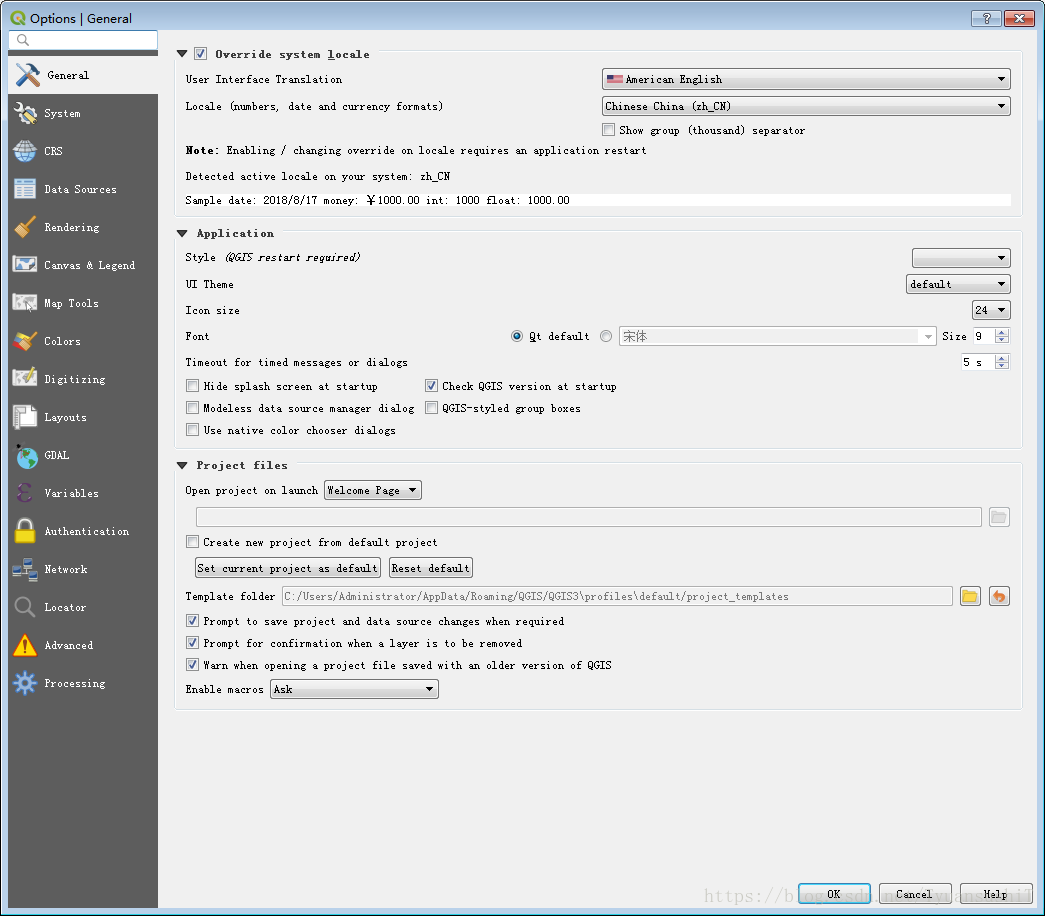Open the font family combo box
This screenshot has height=916, width=1045.
[777, 336]
